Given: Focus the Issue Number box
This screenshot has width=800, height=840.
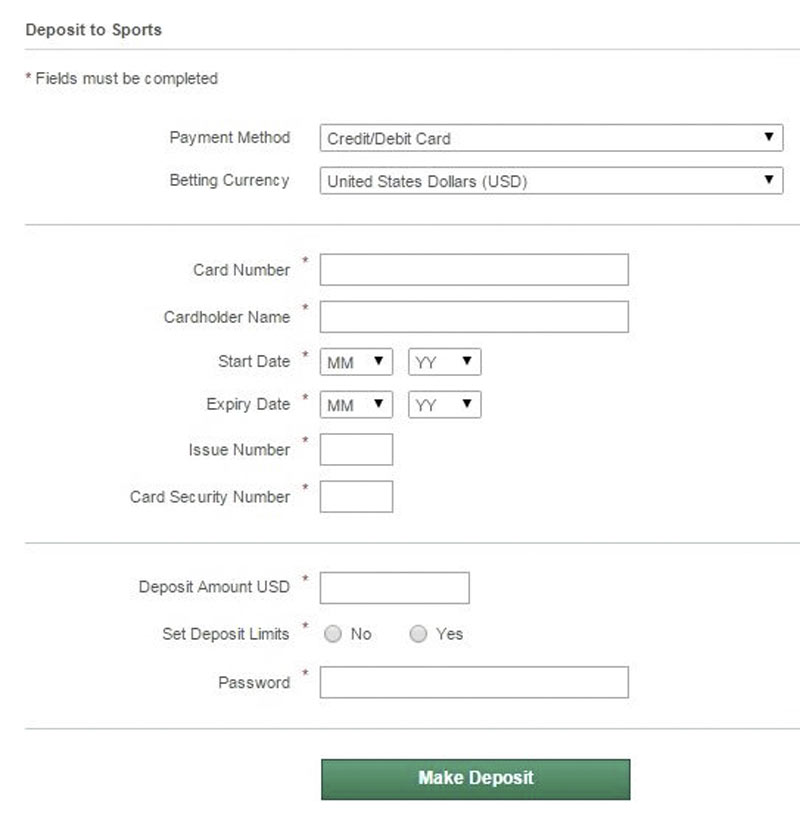Looking at the screenshot, I should point(356,450).
